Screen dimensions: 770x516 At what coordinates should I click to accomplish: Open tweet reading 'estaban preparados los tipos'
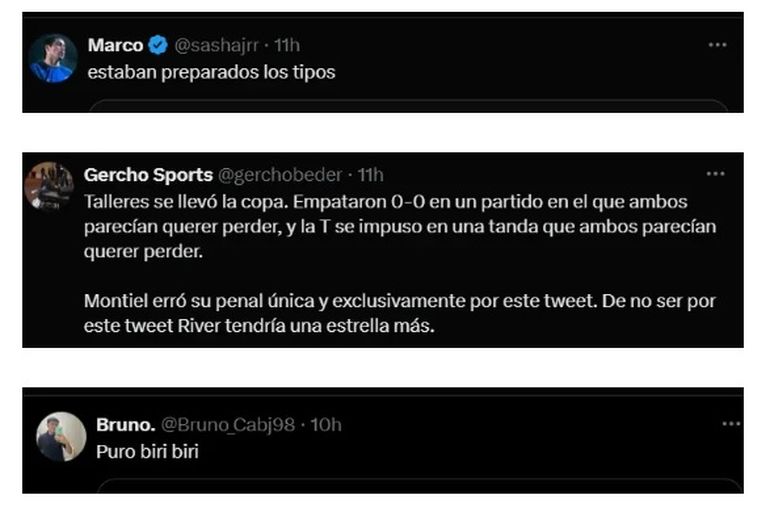[211, 72]
